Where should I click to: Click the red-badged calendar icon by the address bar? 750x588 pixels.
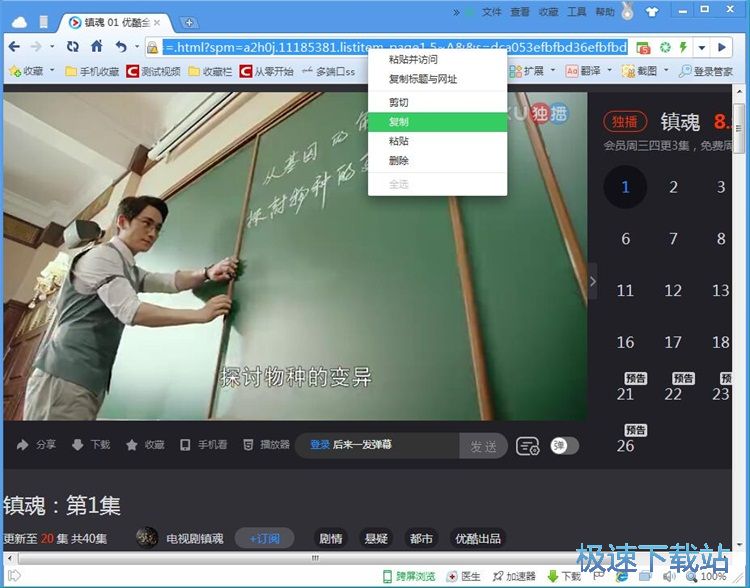(643, 47)
